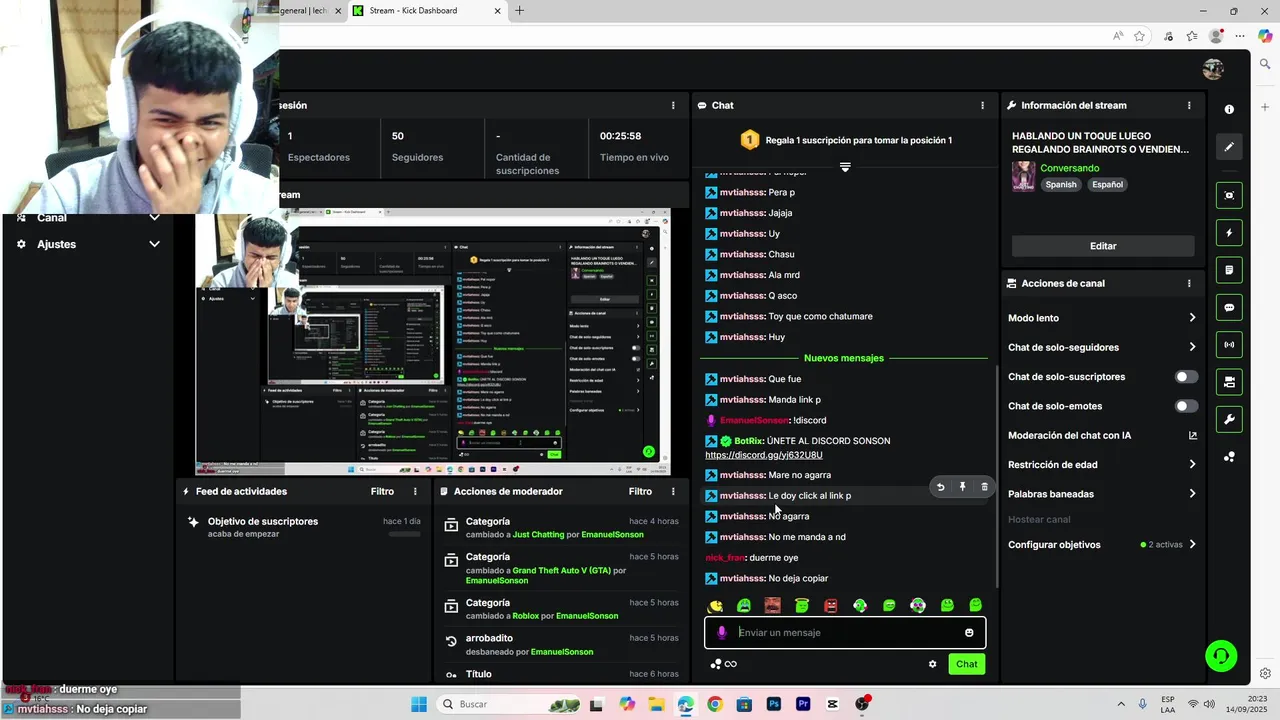1280x720 pixels.
Task: Open Configurar objetivos row
Action: (1102, 545)
